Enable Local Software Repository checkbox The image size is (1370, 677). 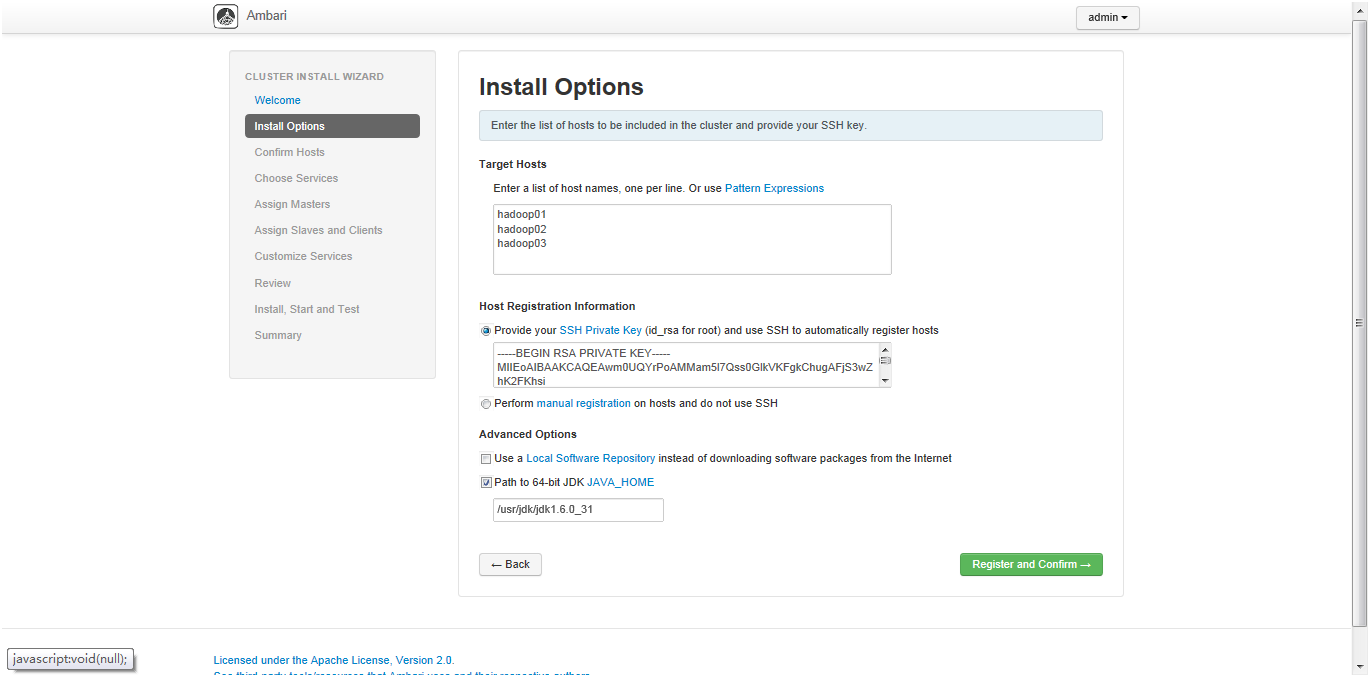(486, 459)
